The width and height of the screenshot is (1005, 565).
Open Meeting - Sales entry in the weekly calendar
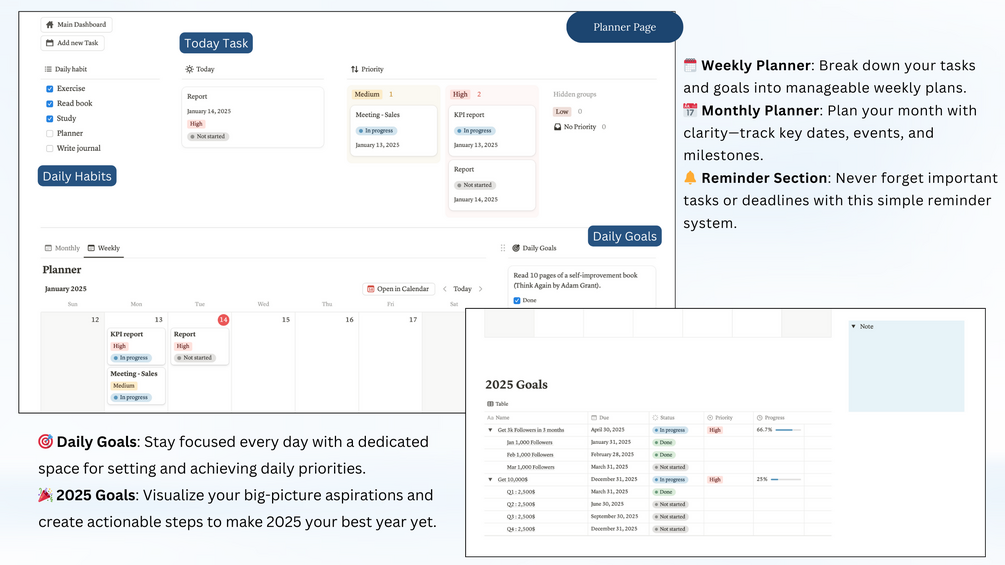point(136,386)
